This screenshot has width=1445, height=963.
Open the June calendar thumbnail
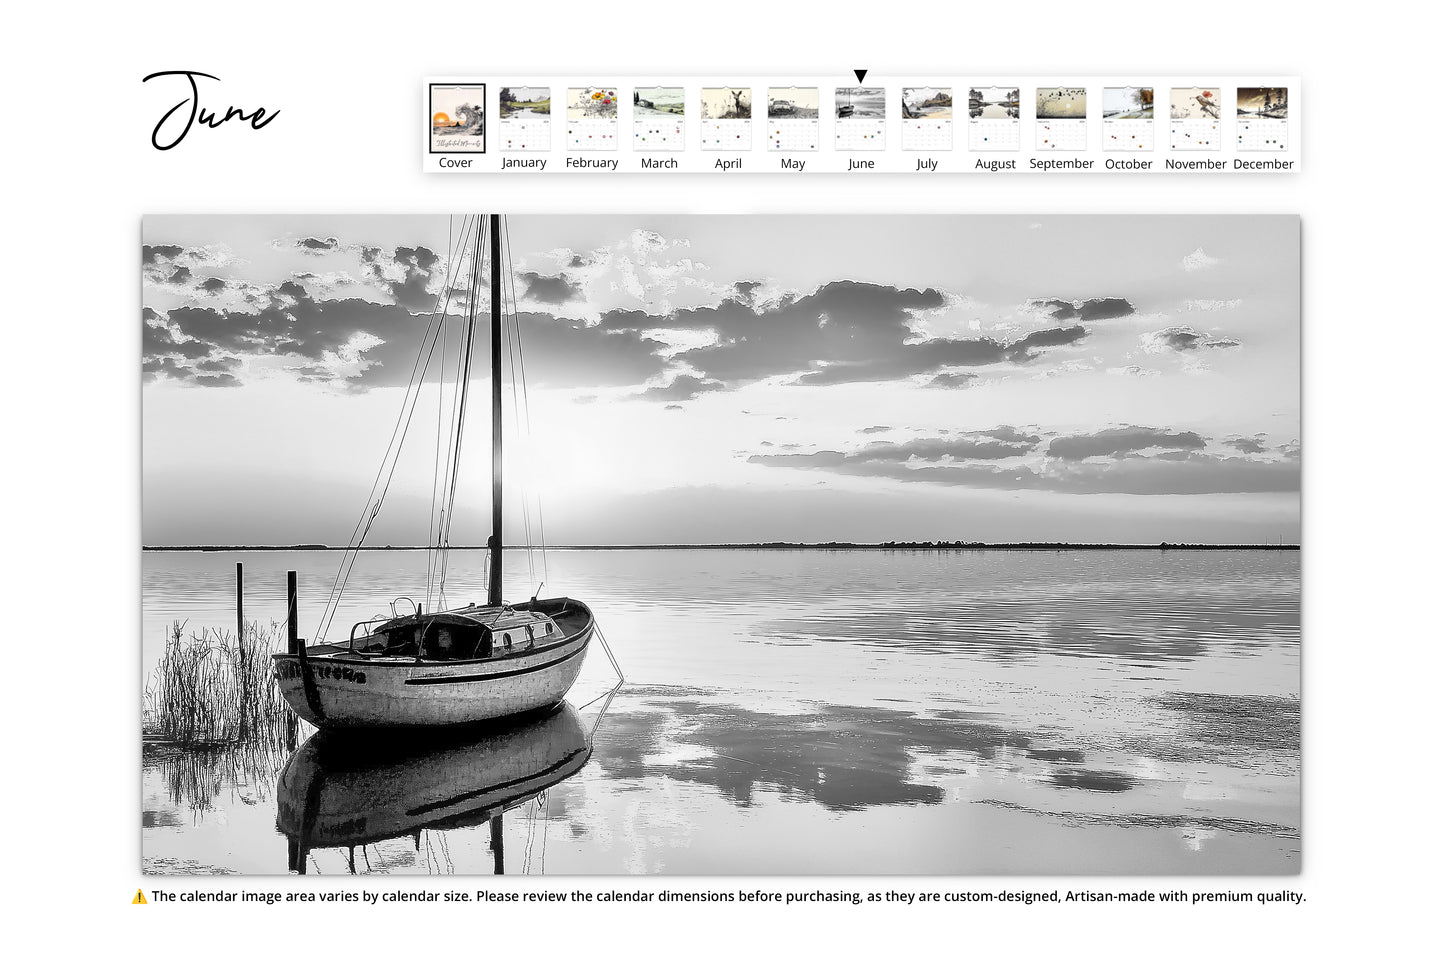click(x=860, y=118)
